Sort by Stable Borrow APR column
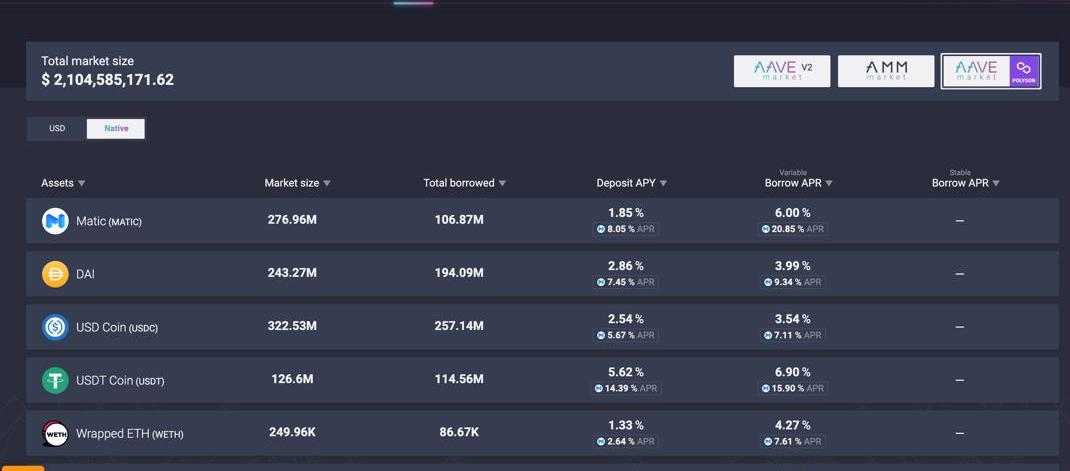Screen dimensions: 1070x471 (x=965, y=183)
